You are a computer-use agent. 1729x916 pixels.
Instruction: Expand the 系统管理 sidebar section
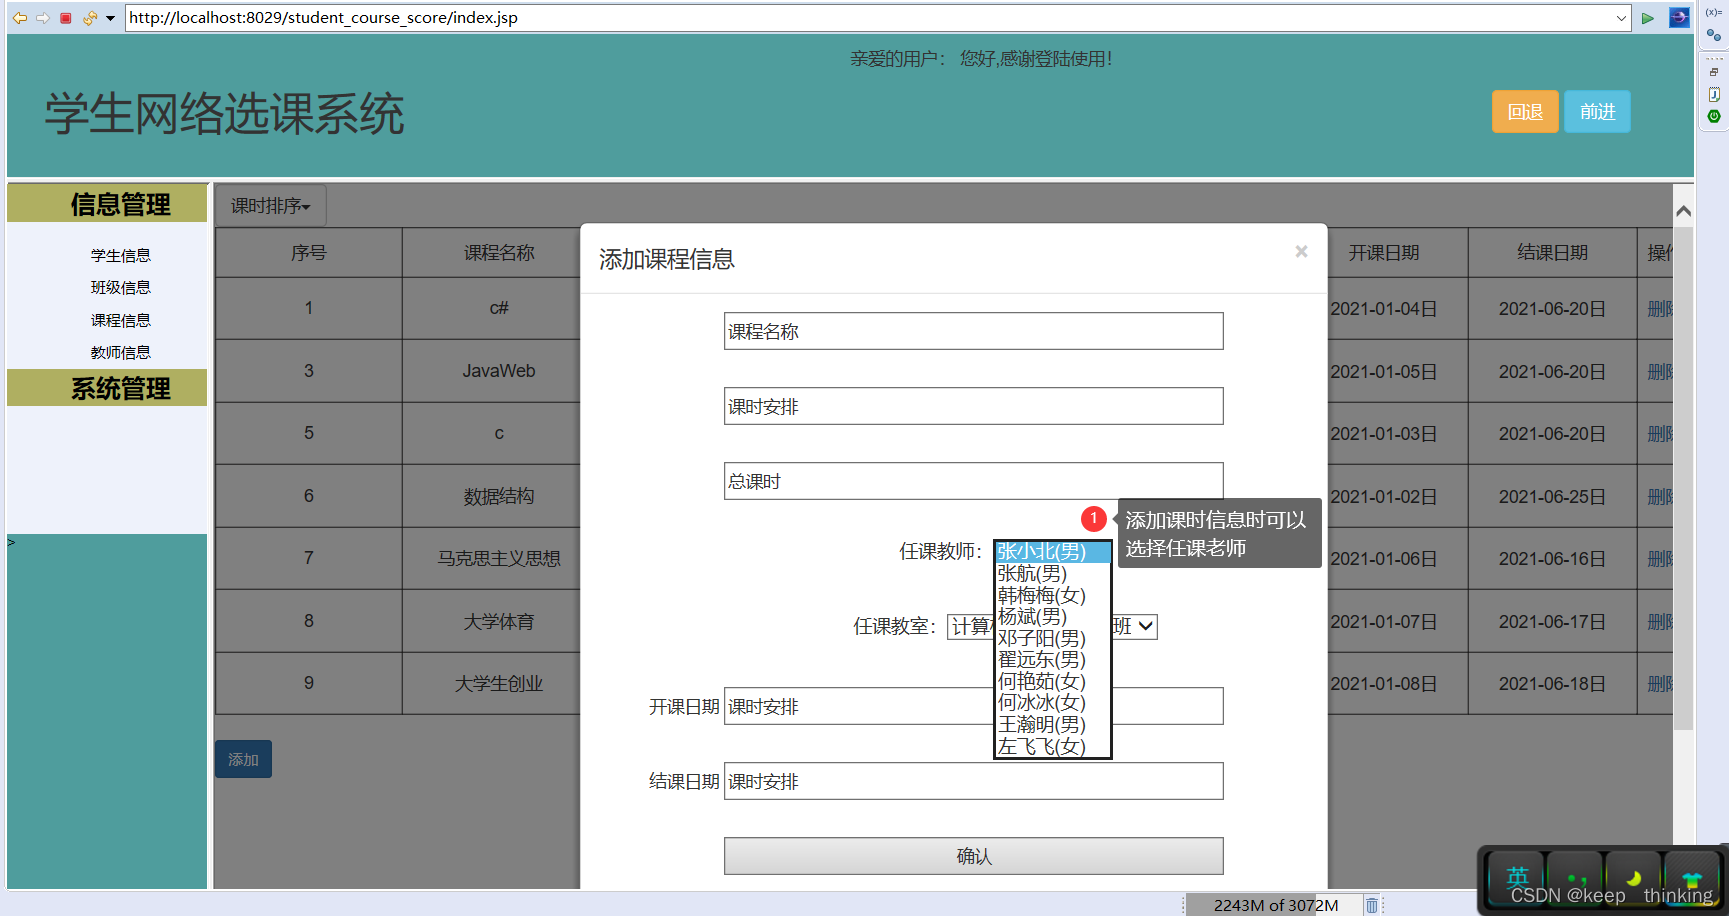[x=107, y=388]
